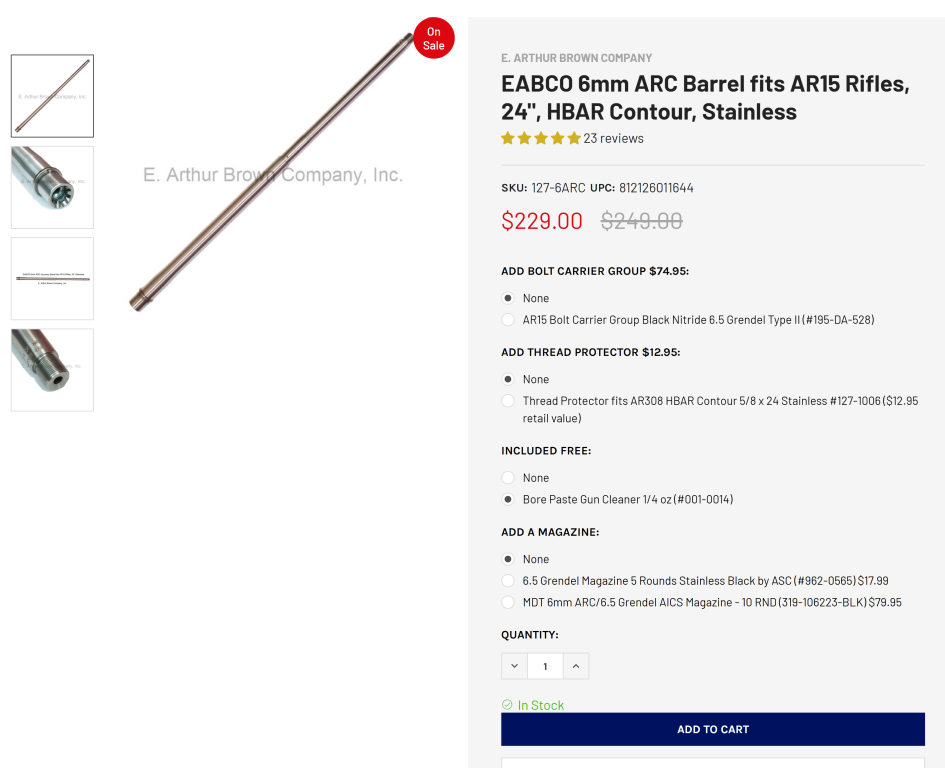This screenshot has width=945, height=768.
Task: View the barrel chamber end thumbnail
Action: tap(52, 187)
